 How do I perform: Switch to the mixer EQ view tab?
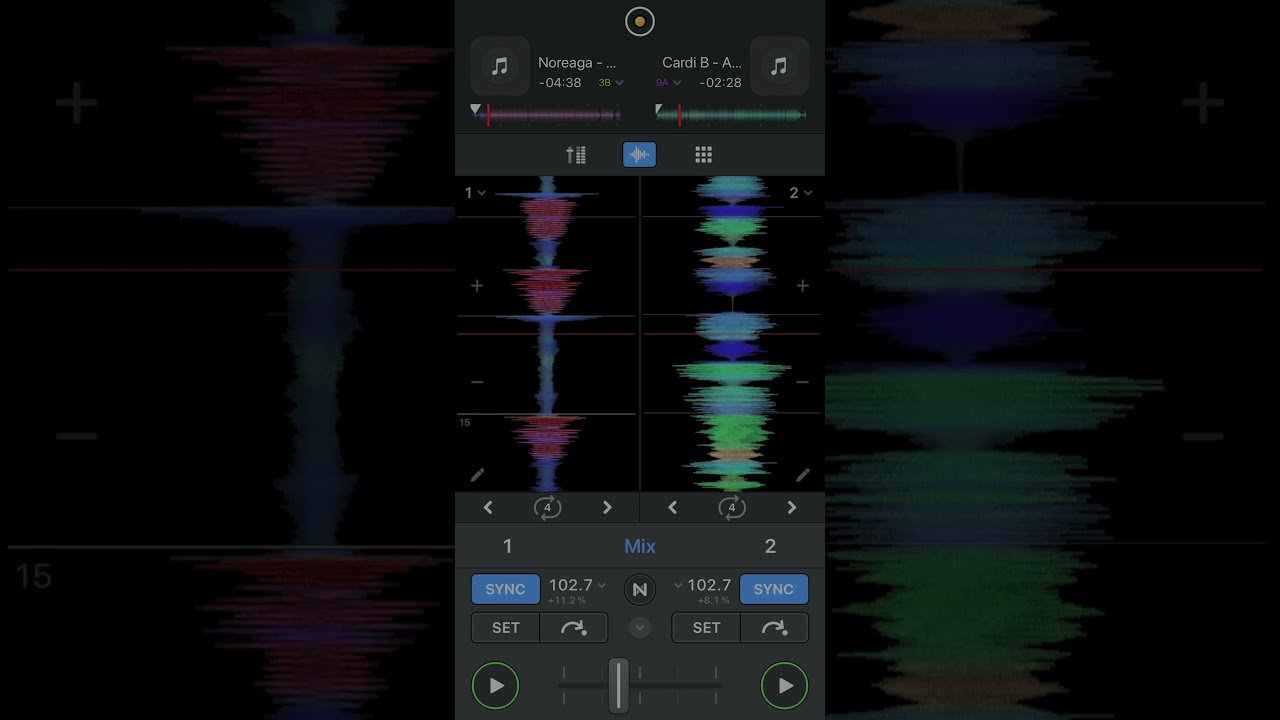tap(576, 155)
